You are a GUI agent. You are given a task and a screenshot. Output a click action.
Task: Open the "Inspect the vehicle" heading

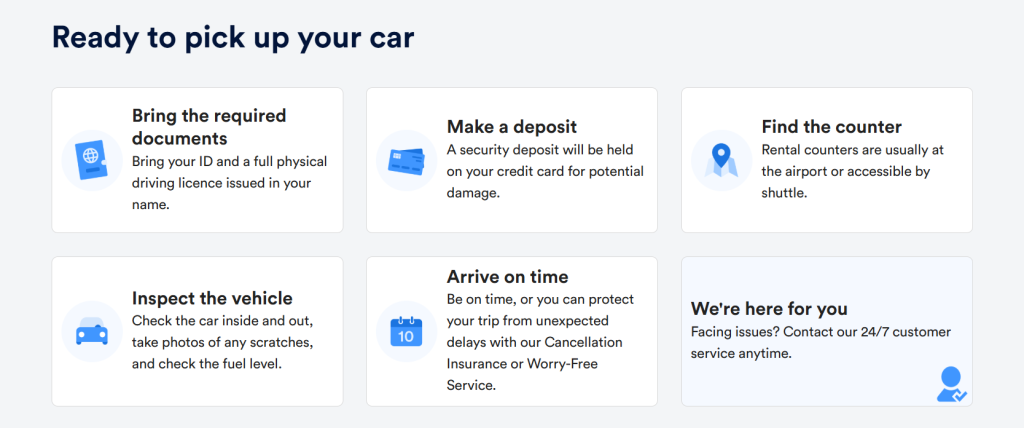pos(212,298)
